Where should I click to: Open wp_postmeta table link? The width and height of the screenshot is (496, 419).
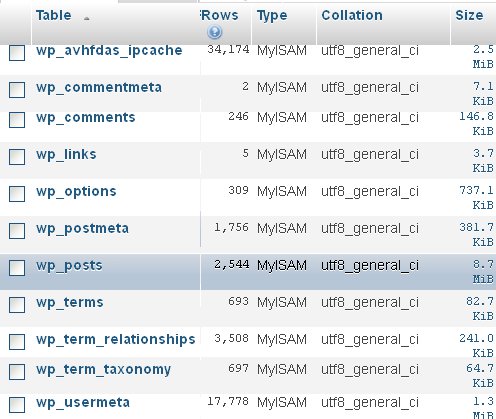82,229
